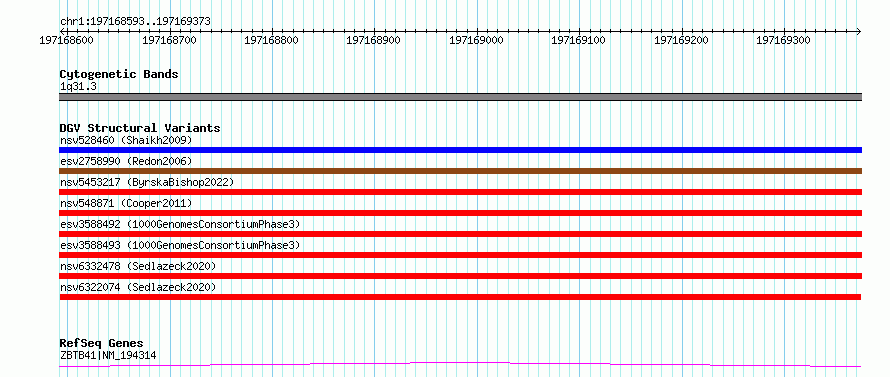Open esv3588493 (1000GenomesConsortiumPhase3) label
The width and height of the screenshot is (890, 377).
tap(180, 245)
